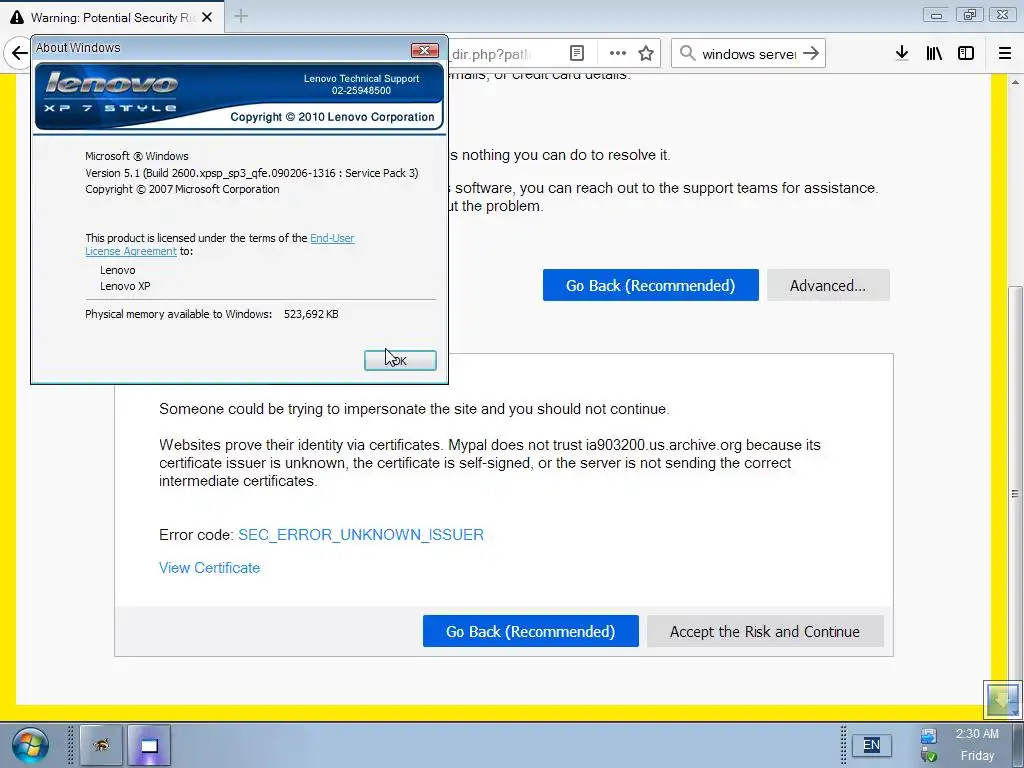Click upper Go Back (Recommended) button

pos(650,285)
